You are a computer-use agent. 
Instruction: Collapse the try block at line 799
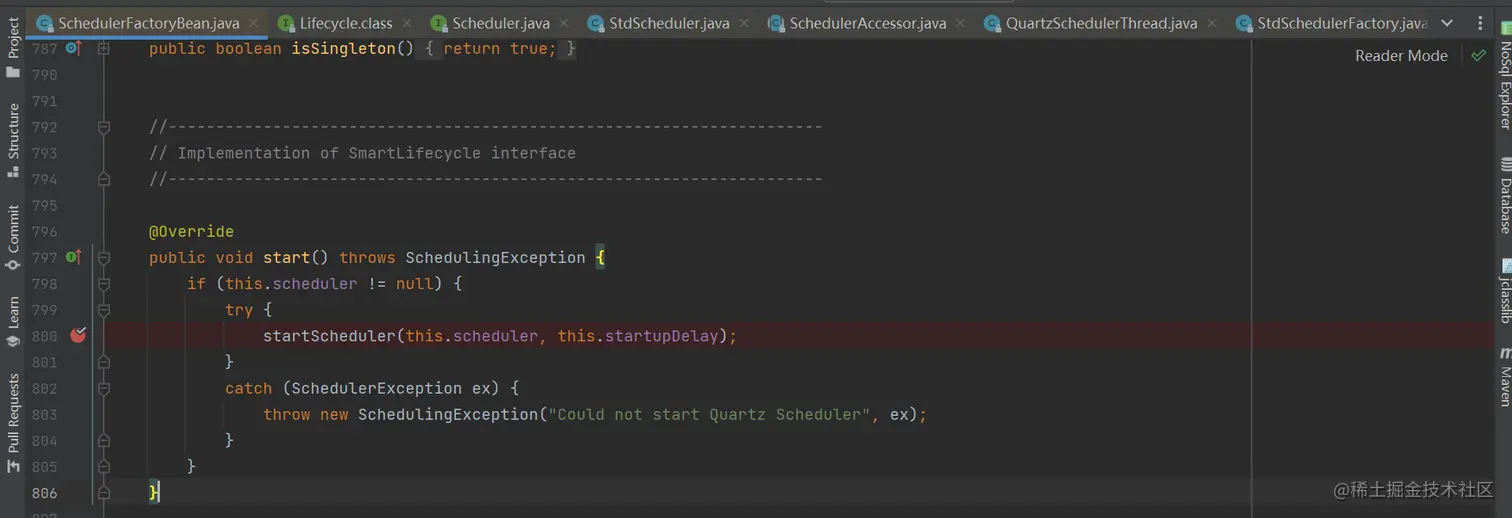104,310
